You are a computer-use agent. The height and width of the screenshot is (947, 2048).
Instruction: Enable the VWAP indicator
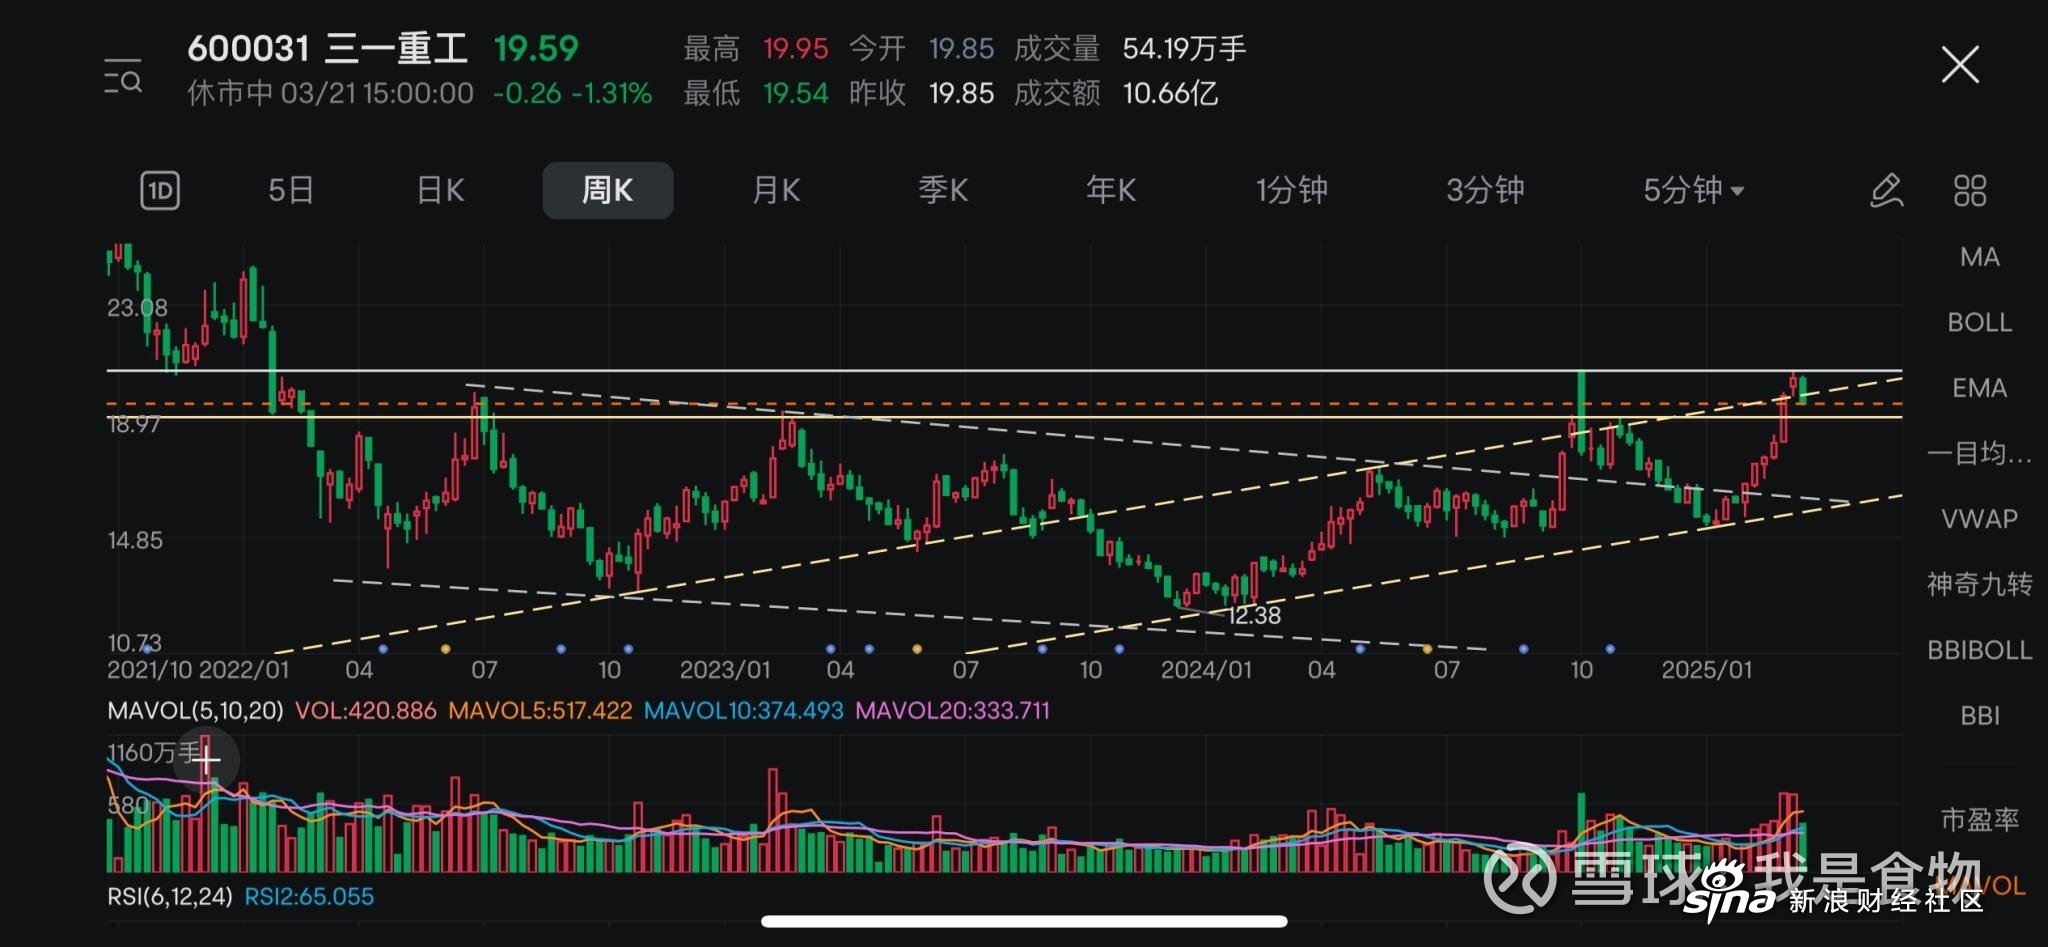(1979, 519)
